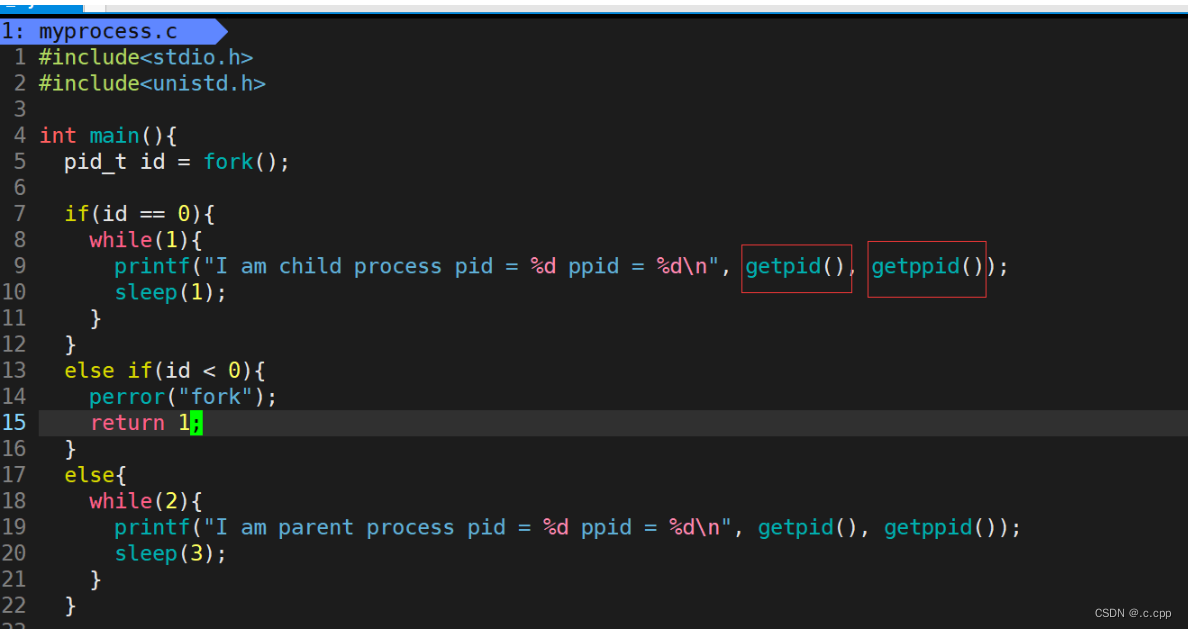The image size is (1188, 629).
Task: Click the 'sleep(1);' statement
Action: [x=170, y=293]
